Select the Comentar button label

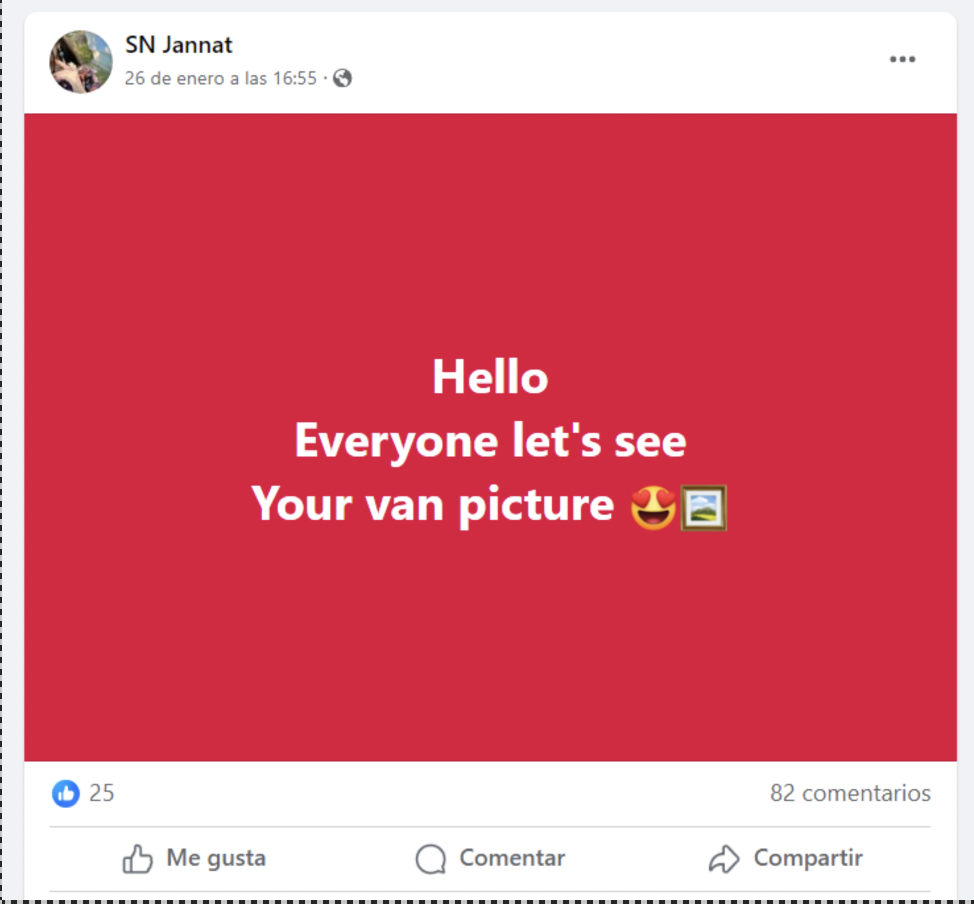(512, 858)
